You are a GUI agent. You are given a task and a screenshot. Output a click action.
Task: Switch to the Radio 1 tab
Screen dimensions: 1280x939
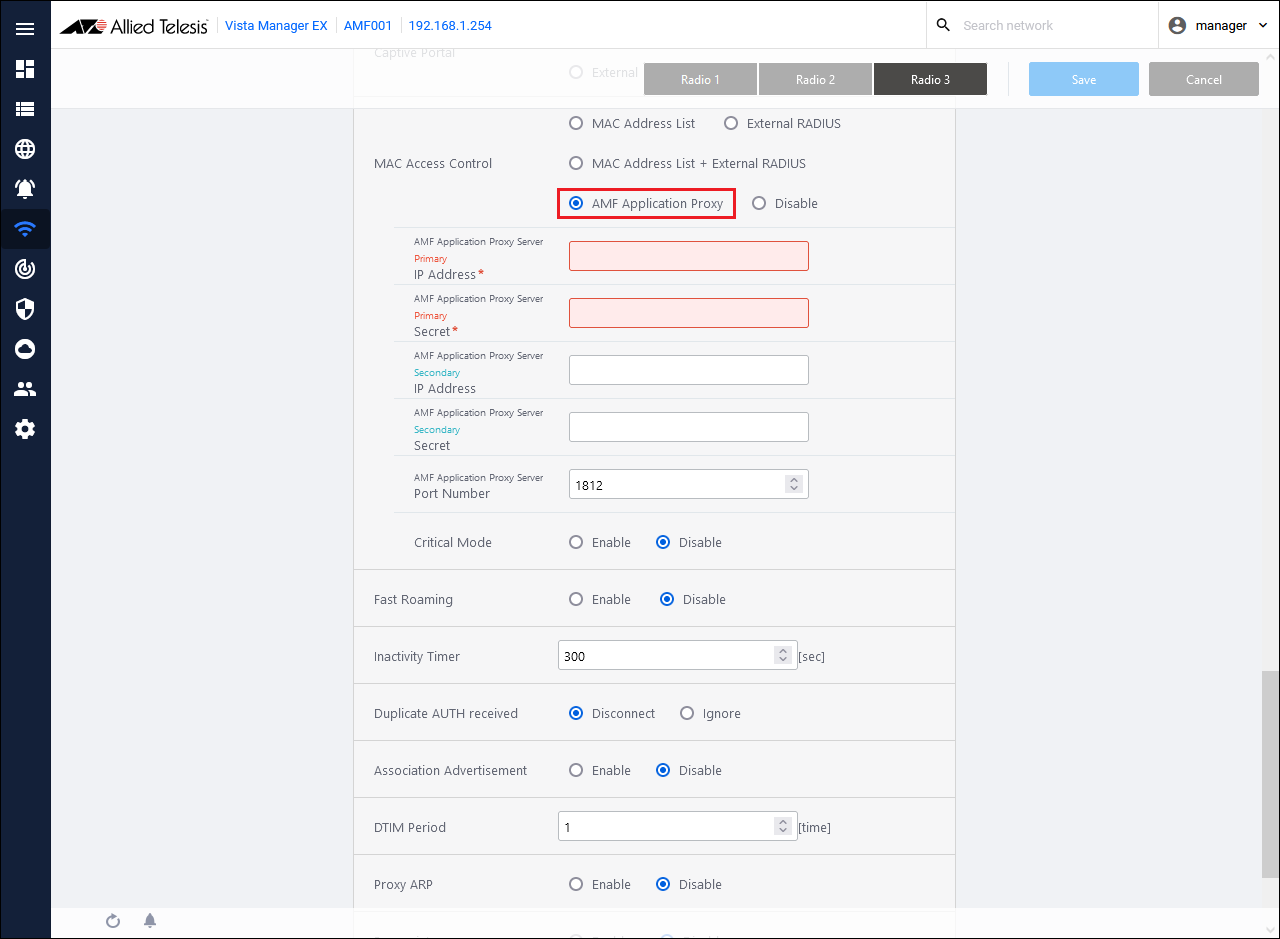pyautogui.click(x=700, y=80)
